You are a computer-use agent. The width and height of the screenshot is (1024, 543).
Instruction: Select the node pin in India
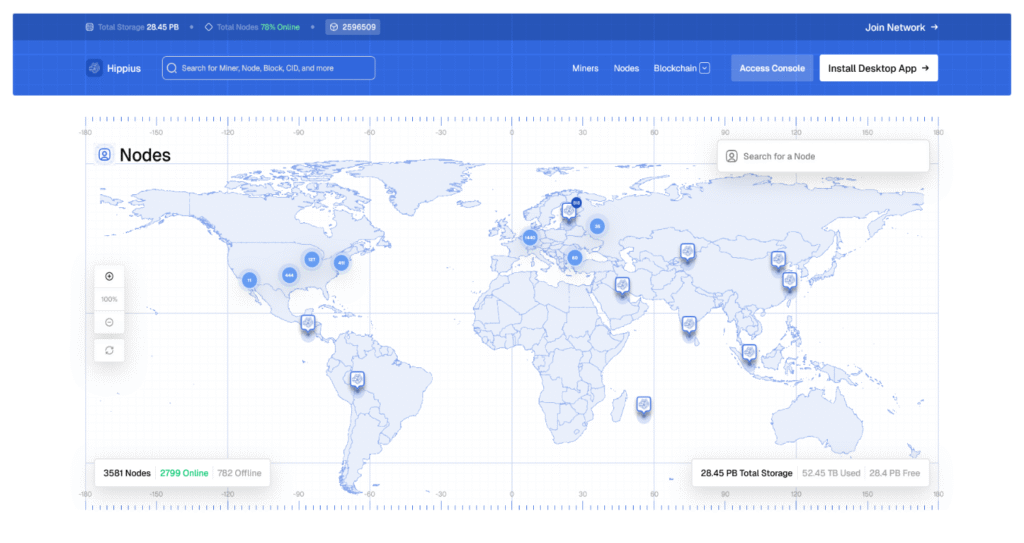(x=689, y=325)
